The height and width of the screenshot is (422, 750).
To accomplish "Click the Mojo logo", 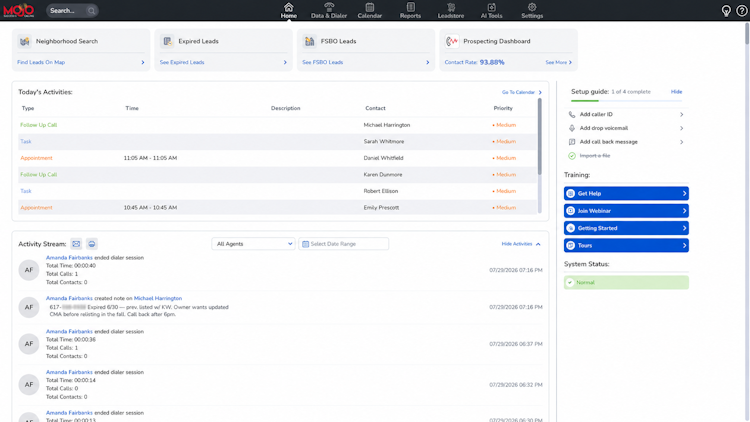I will point(19,10).
